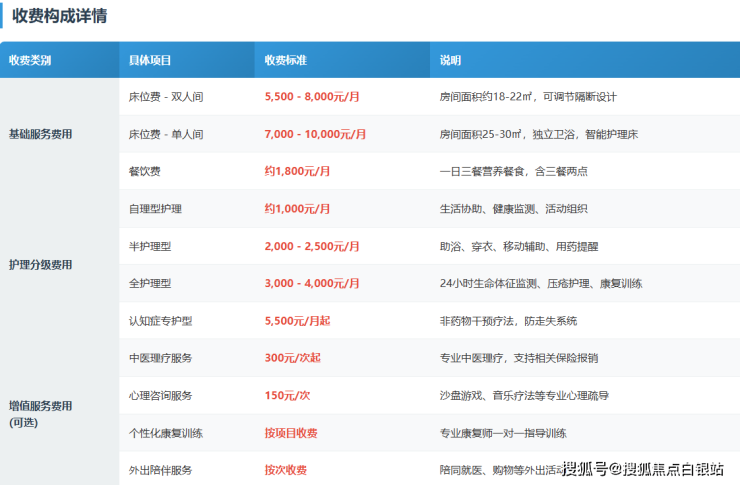Click the 约1,000元/月 self-care price
The image size is (740, 485).
pyautogui.click(x=297, y=209)
